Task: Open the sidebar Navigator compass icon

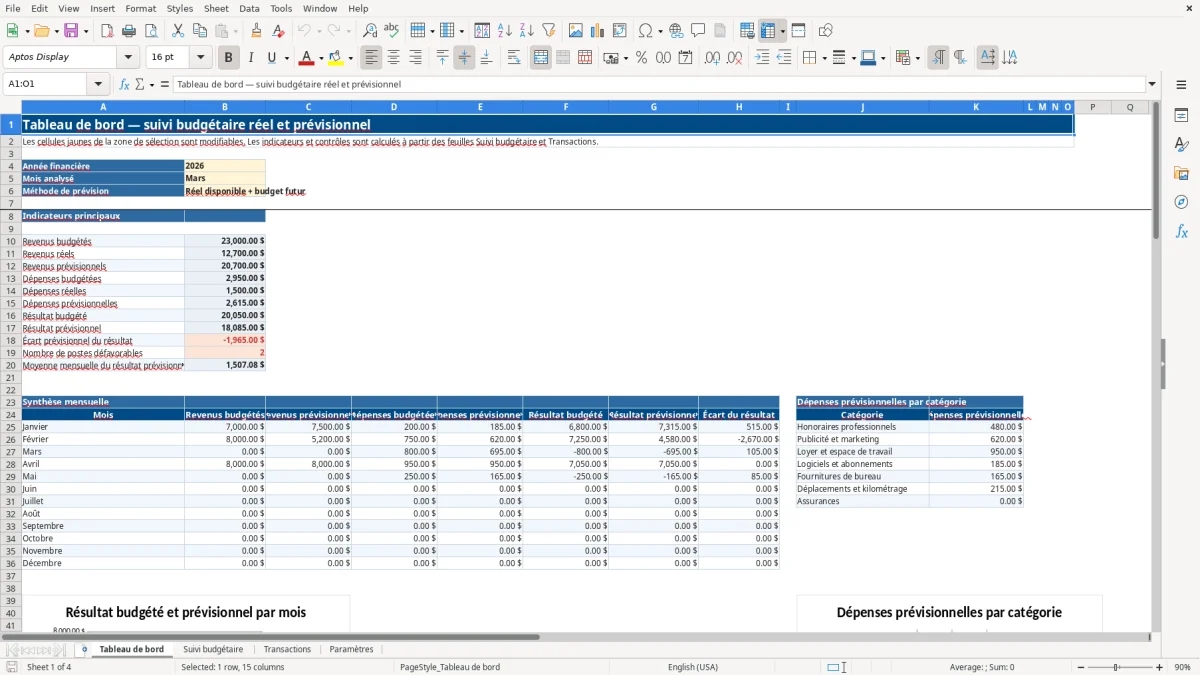Action: click(x=1181, y=202)
